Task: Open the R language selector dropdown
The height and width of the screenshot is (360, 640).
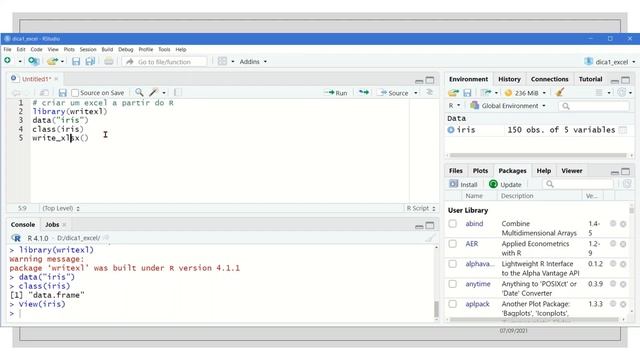Action: coord(454,106)
